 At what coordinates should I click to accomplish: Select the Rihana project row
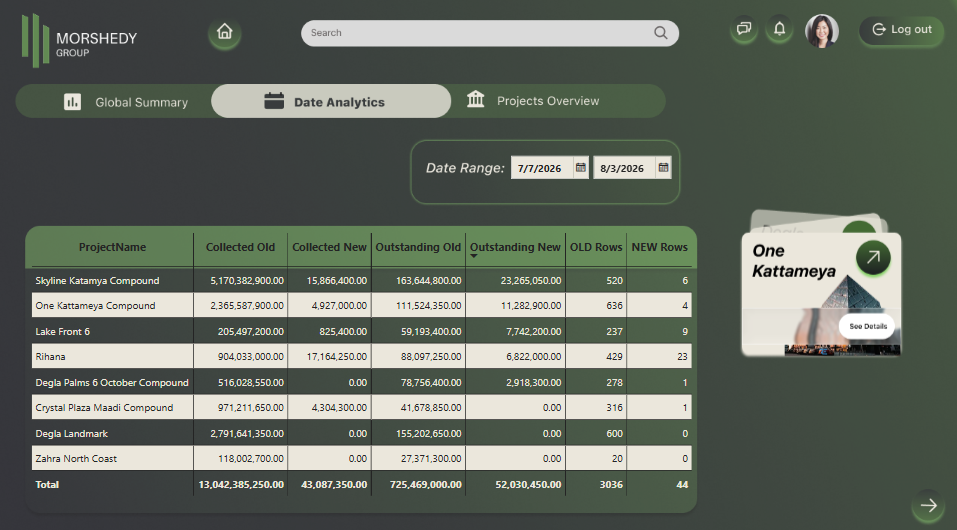[x=361, y=356]
